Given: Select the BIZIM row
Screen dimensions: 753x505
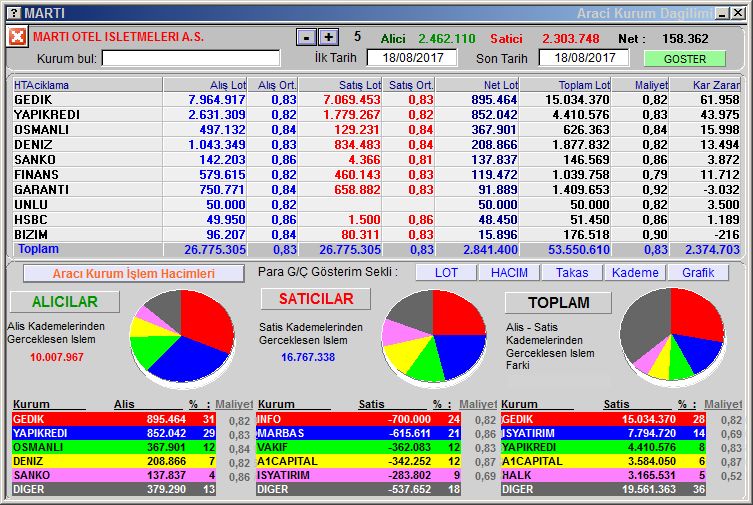Looking at the screenshot, I should click(376, 235).
